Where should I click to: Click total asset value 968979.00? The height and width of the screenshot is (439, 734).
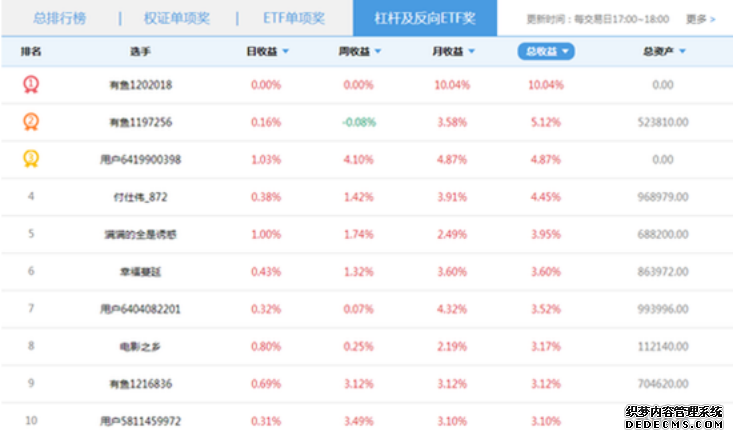click(663, 198)
